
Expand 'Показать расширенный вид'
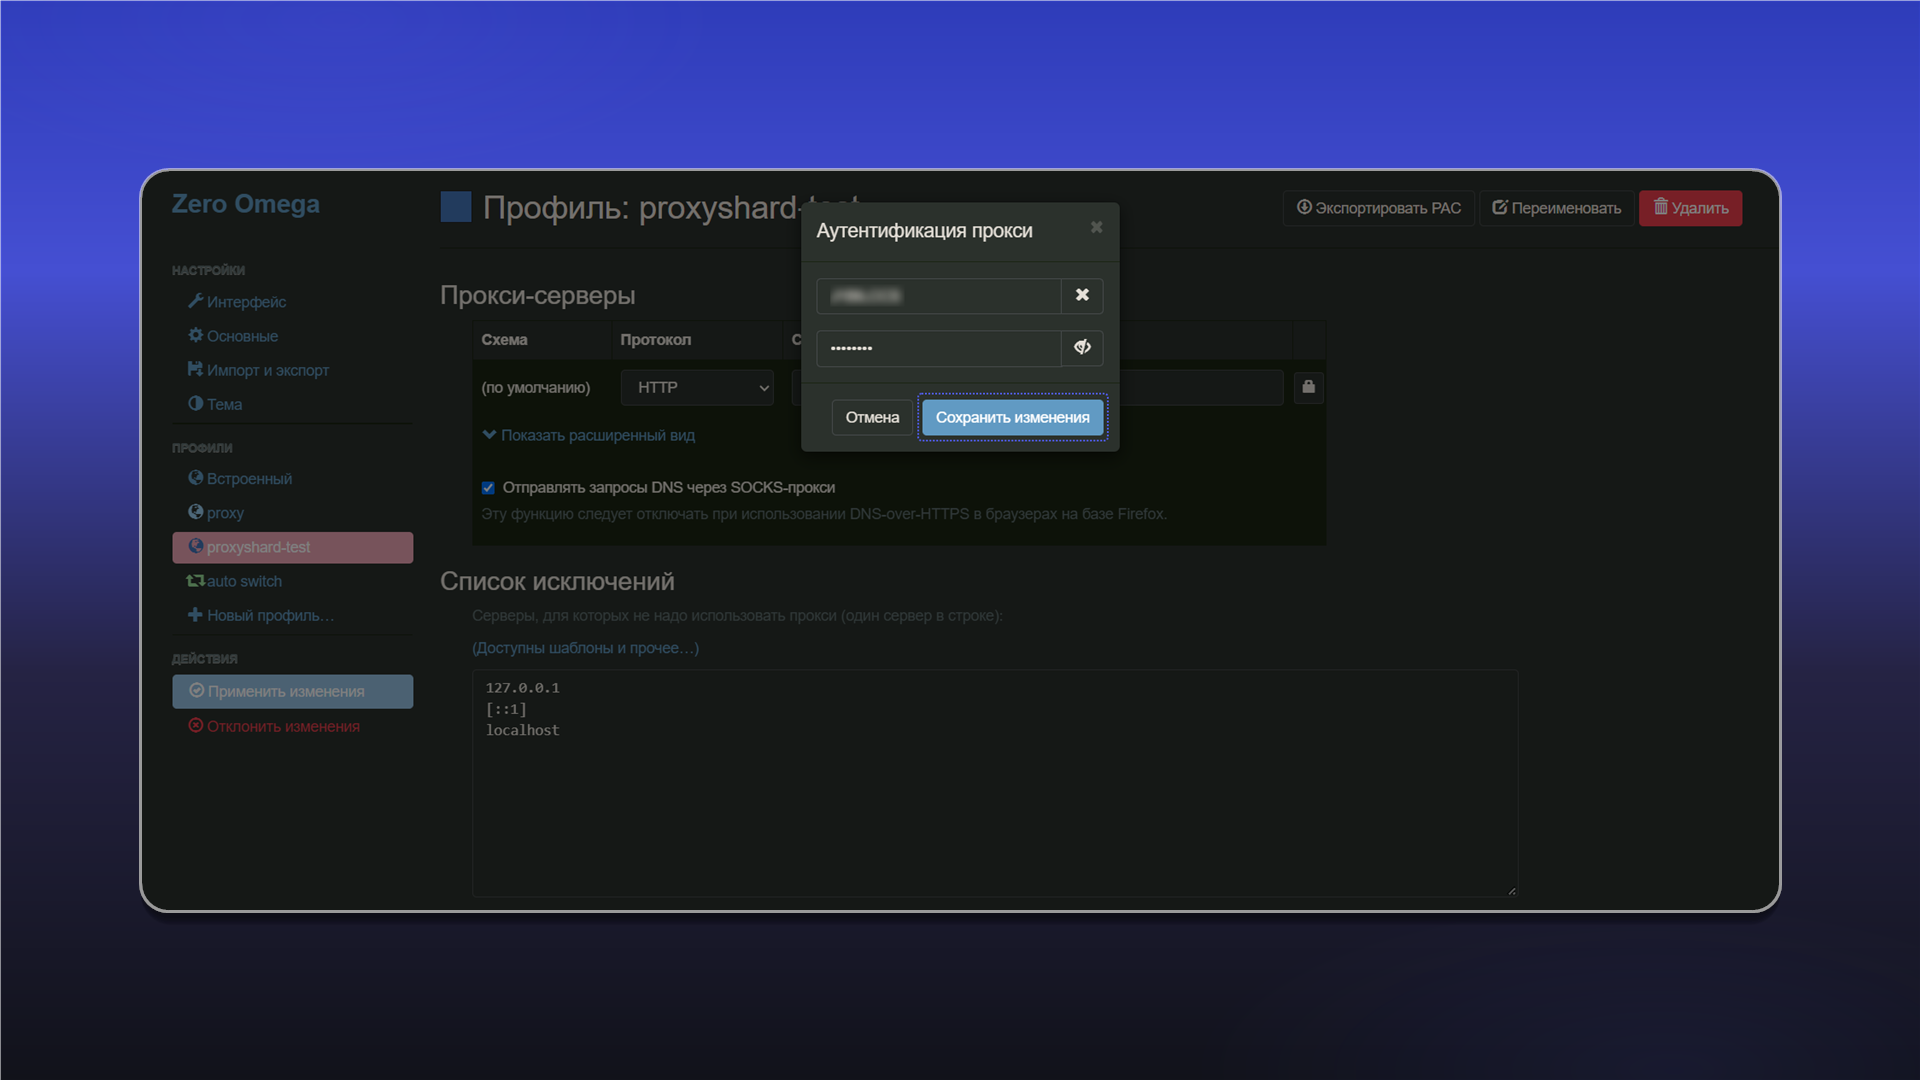pyautogui.click(x=588, y=435)
